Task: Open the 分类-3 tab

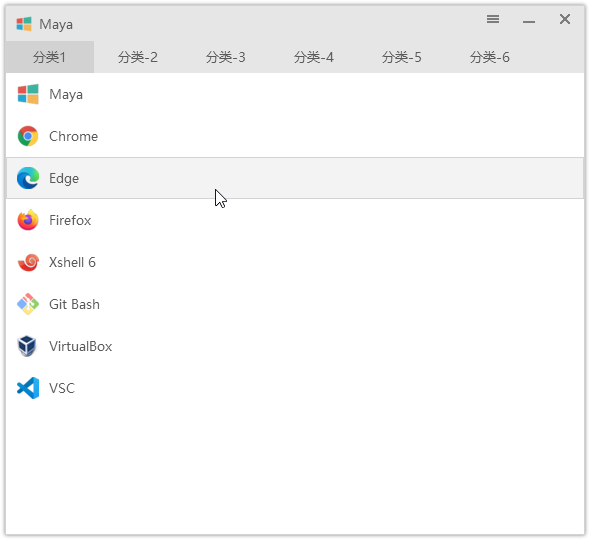Action: point(226,57)
